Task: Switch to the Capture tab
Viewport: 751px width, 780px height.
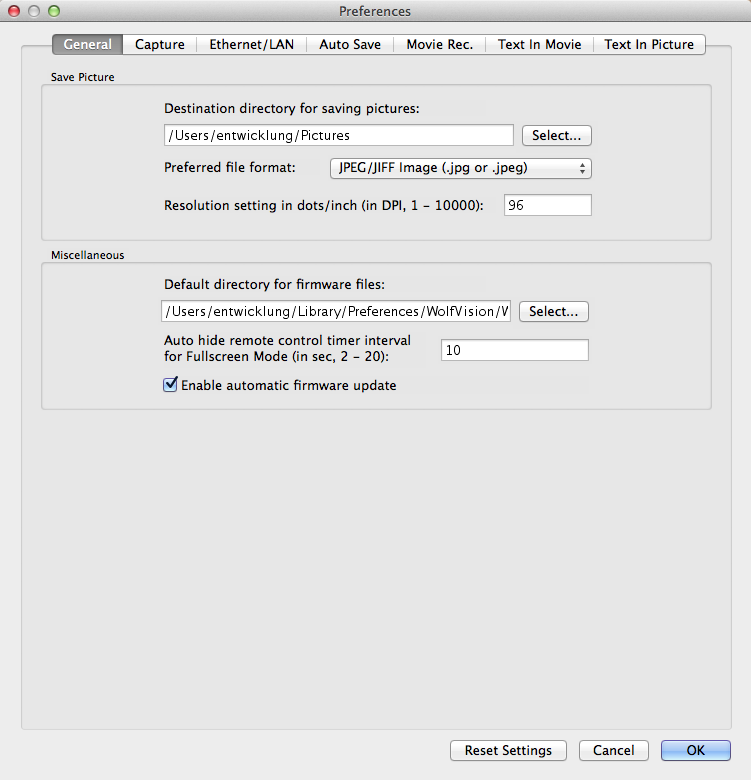Action: tap(160, 44)
